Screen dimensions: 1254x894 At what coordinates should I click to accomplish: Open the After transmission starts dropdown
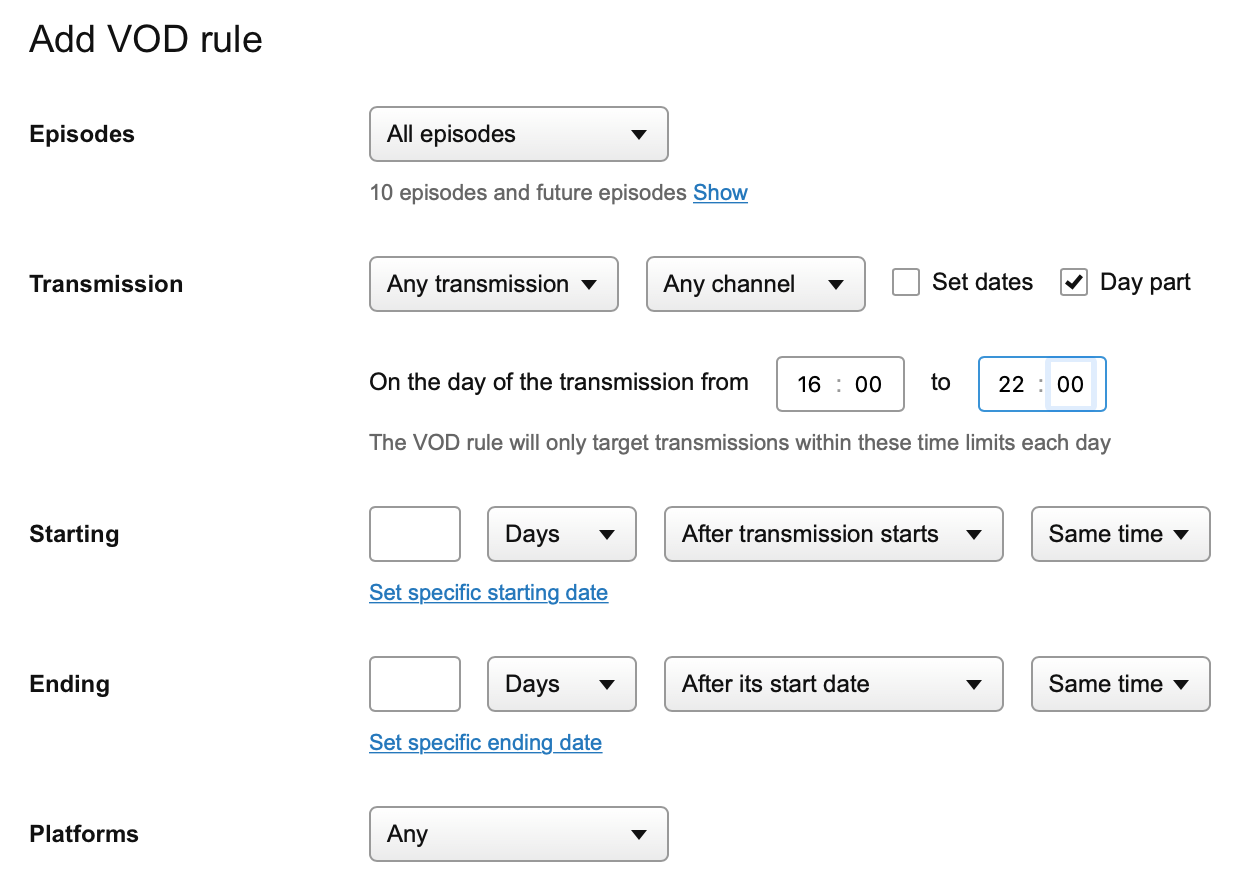pyautogui.click(x=833, y=534)
